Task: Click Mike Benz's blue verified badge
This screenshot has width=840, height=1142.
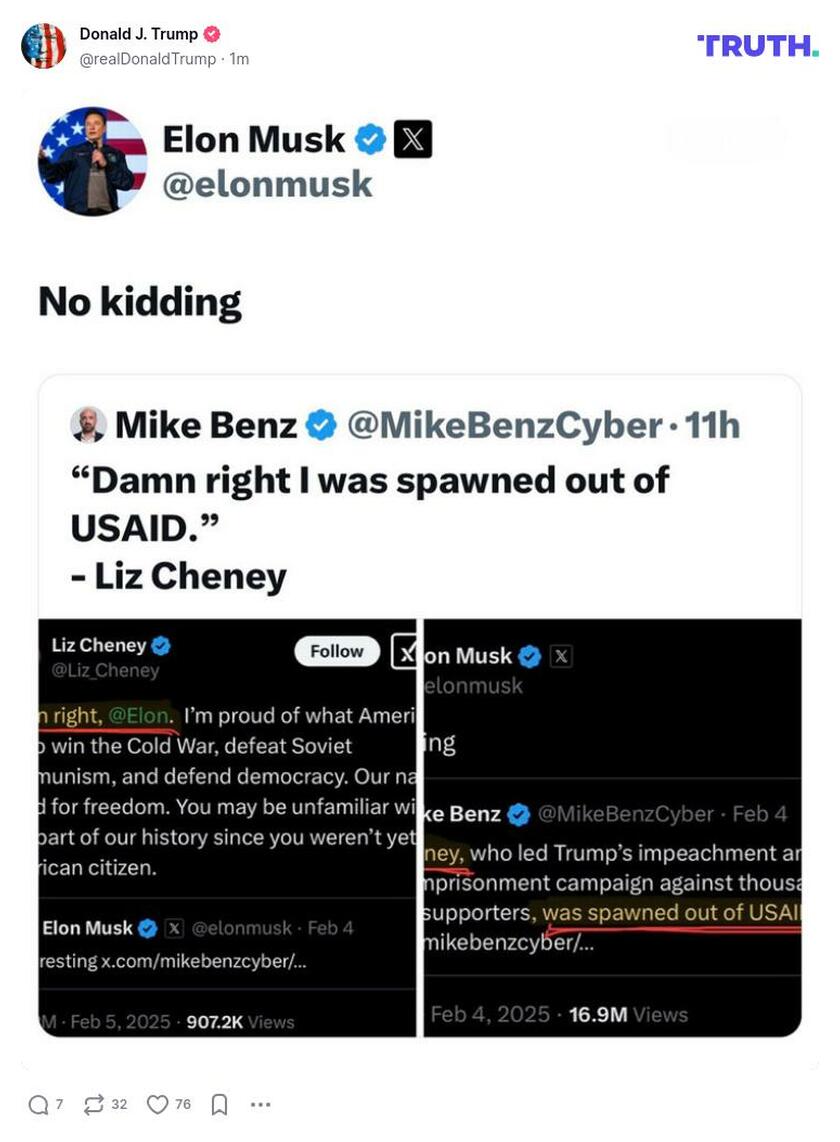Action: [x=320, y=426]
